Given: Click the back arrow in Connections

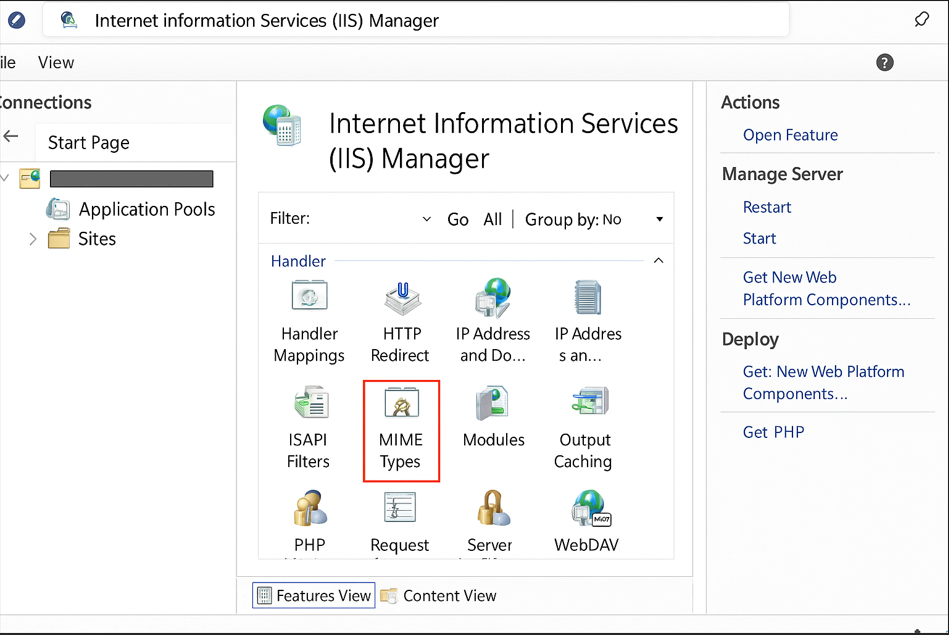Looking at the screenshot, I should pos(11,136).
